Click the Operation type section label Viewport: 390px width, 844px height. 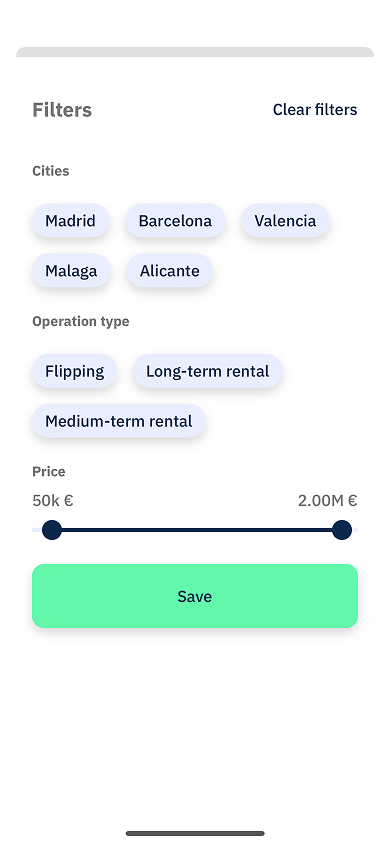coord(81,321)
